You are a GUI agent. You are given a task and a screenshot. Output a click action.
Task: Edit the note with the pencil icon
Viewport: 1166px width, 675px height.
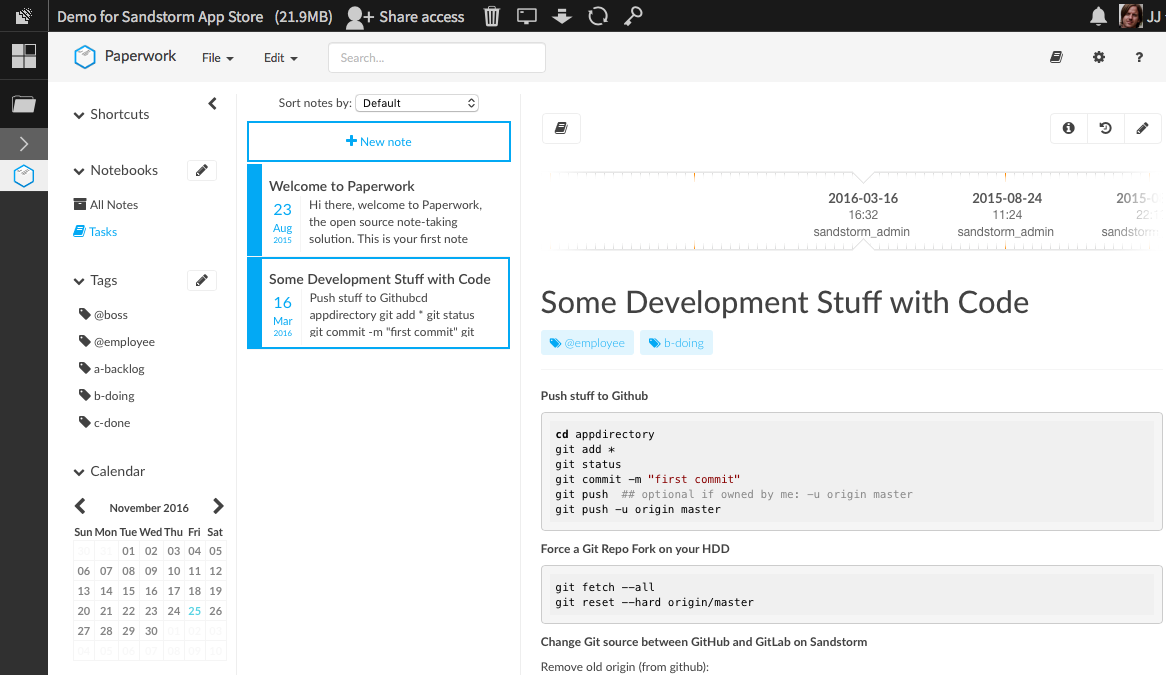[x=1142, y=128]
